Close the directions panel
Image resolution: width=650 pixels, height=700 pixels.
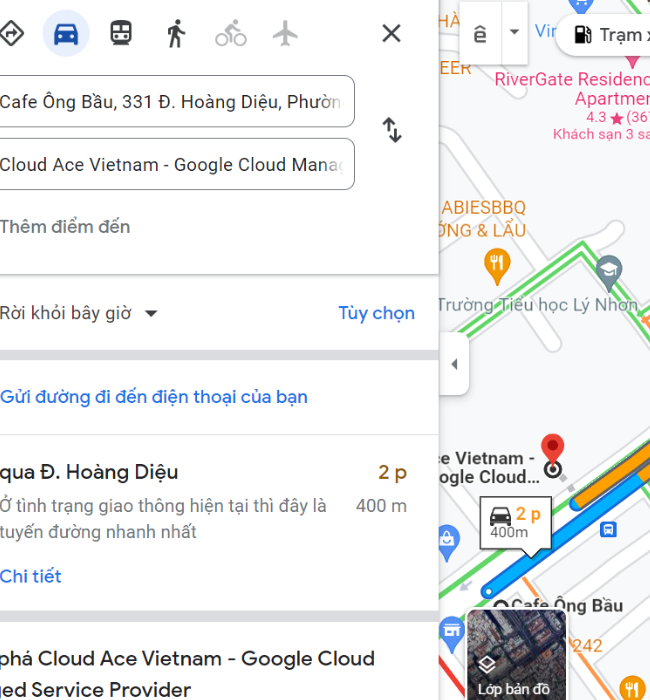pyautogui.click(x=392, y=33)
